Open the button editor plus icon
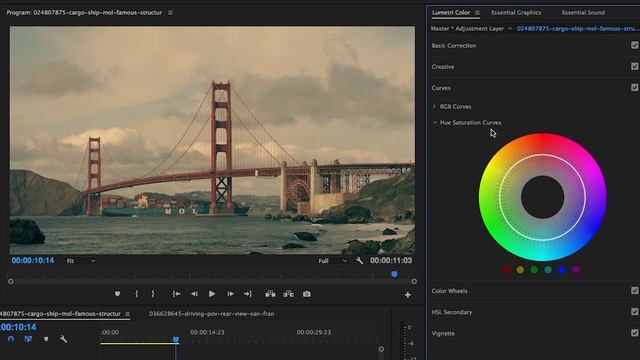This screenshot has height=360, width=640. [407, 295]
